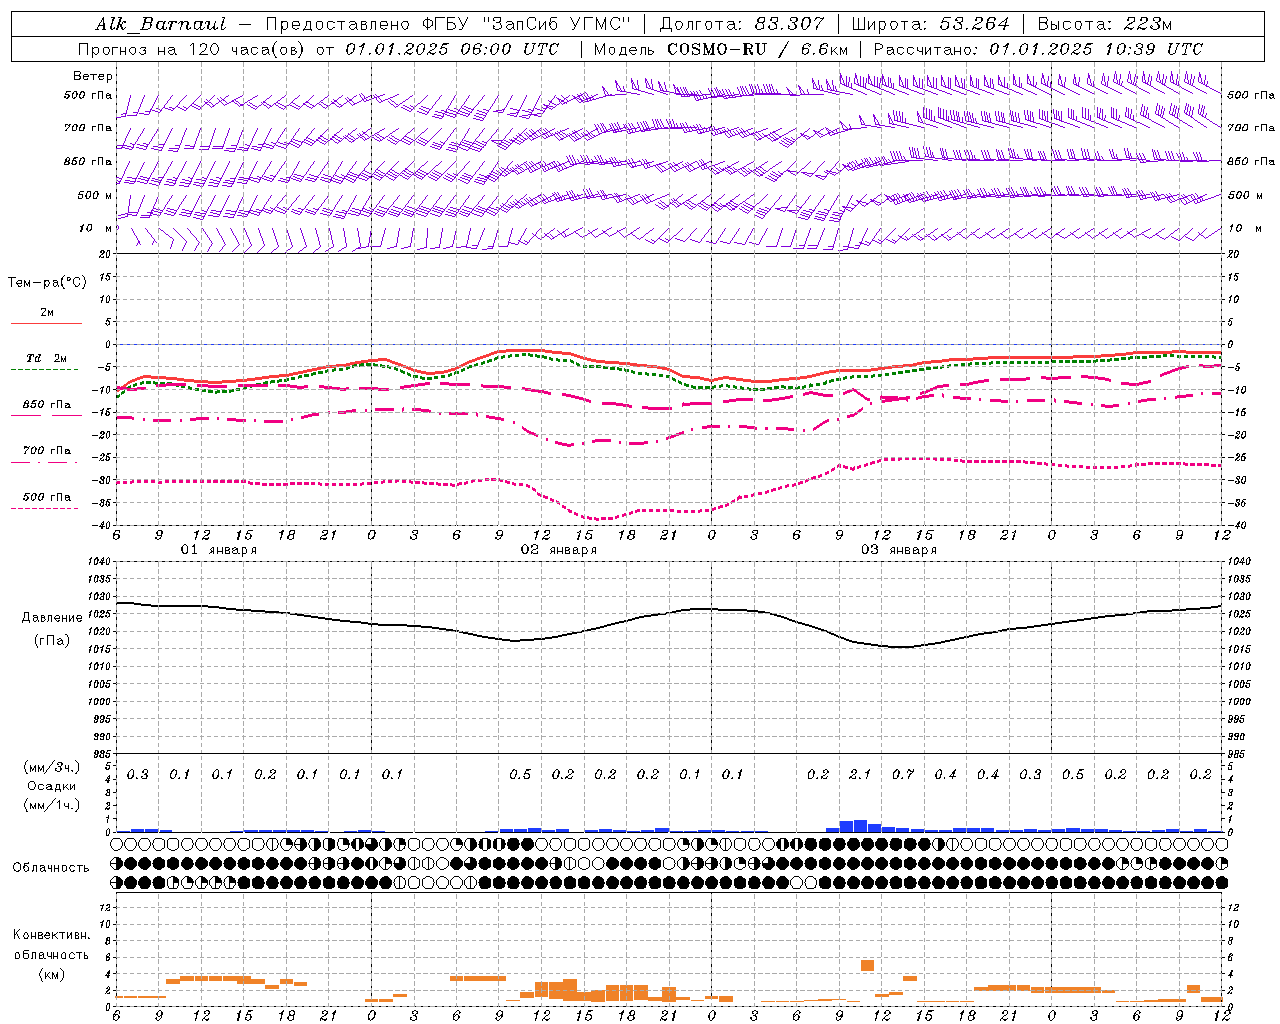This screenshot has width=1280, height=1024.
Task: Click the "Конвективн." convective cloud label
Action: click(51, 935)
